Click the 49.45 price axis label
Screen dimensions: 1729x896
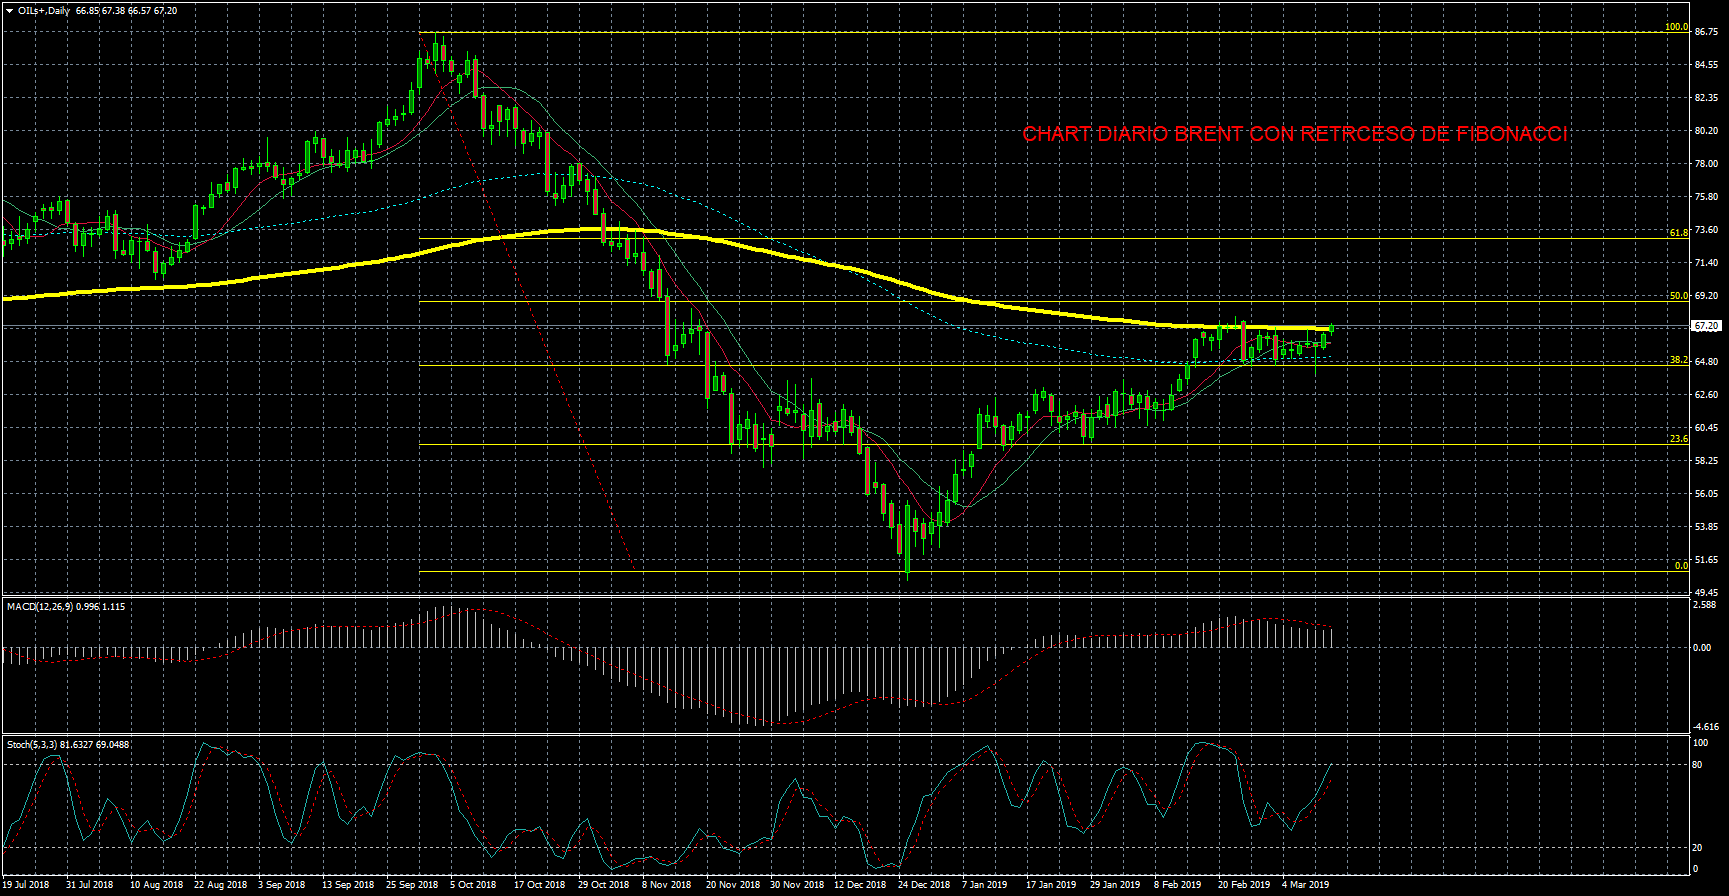coord(1706,593)
